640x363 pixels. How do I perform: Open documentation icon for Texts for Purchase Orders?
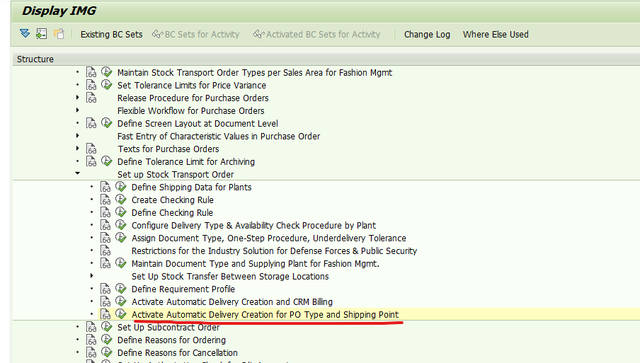click(91, 149)
